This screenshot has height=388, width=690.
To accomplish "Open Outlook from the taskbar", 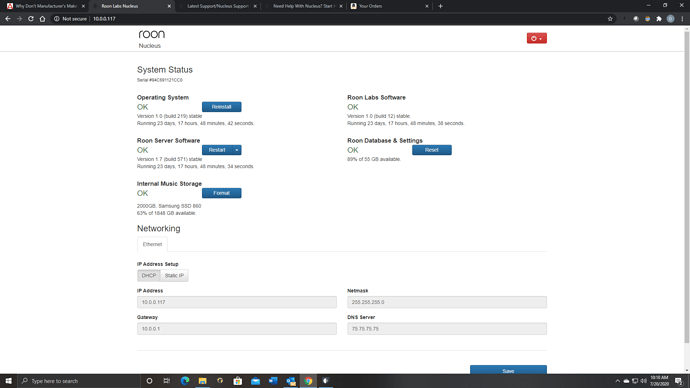I will click(x=290, y=381).
